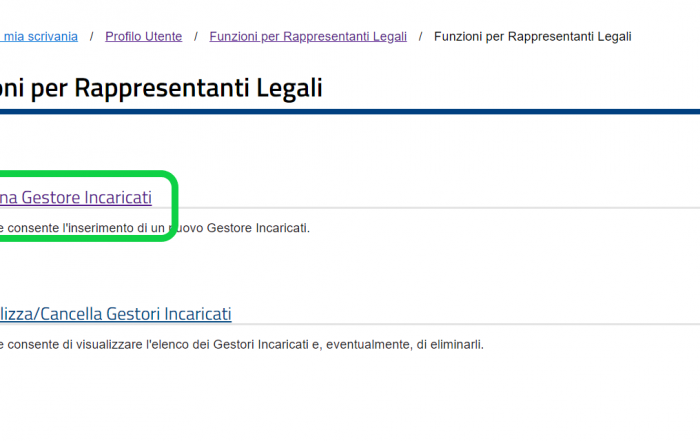Click the 'Gestore Incaricati' nomination link
The height and width of the screenshot is (441, 700).
pyautogui.click(x=76, y=197)
